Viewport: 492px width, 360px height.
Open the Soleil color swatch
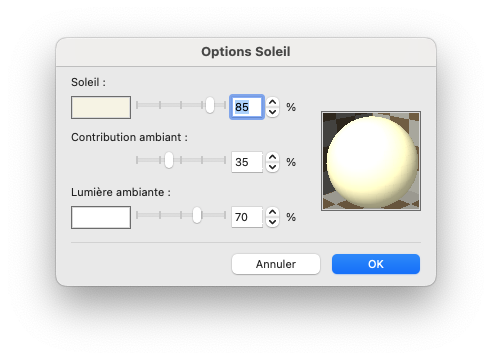[101, 107]
